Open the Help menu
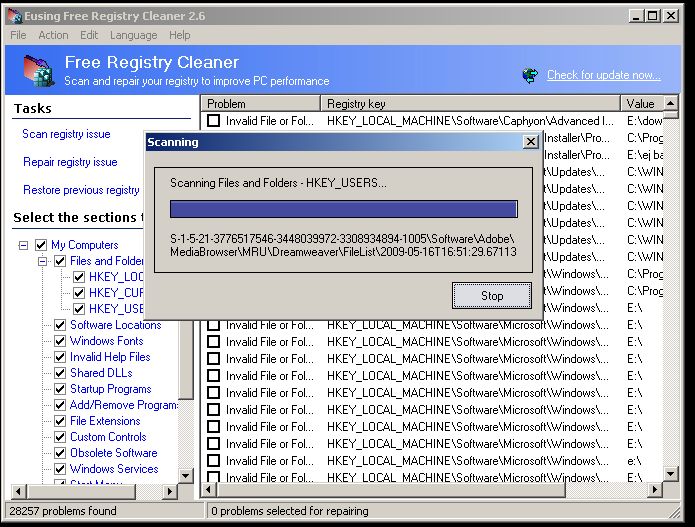Image resolution: width=695 pixels, height=527 pixels. coord(180,35)
